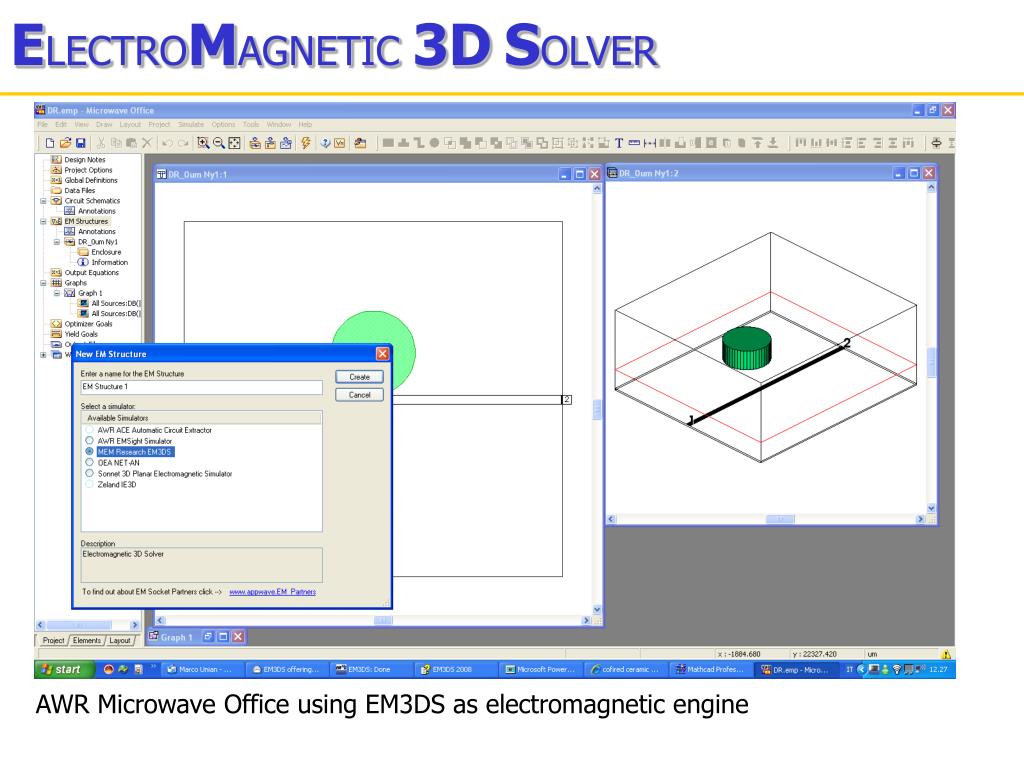Click the Tune tool icon

pos(325,143)
